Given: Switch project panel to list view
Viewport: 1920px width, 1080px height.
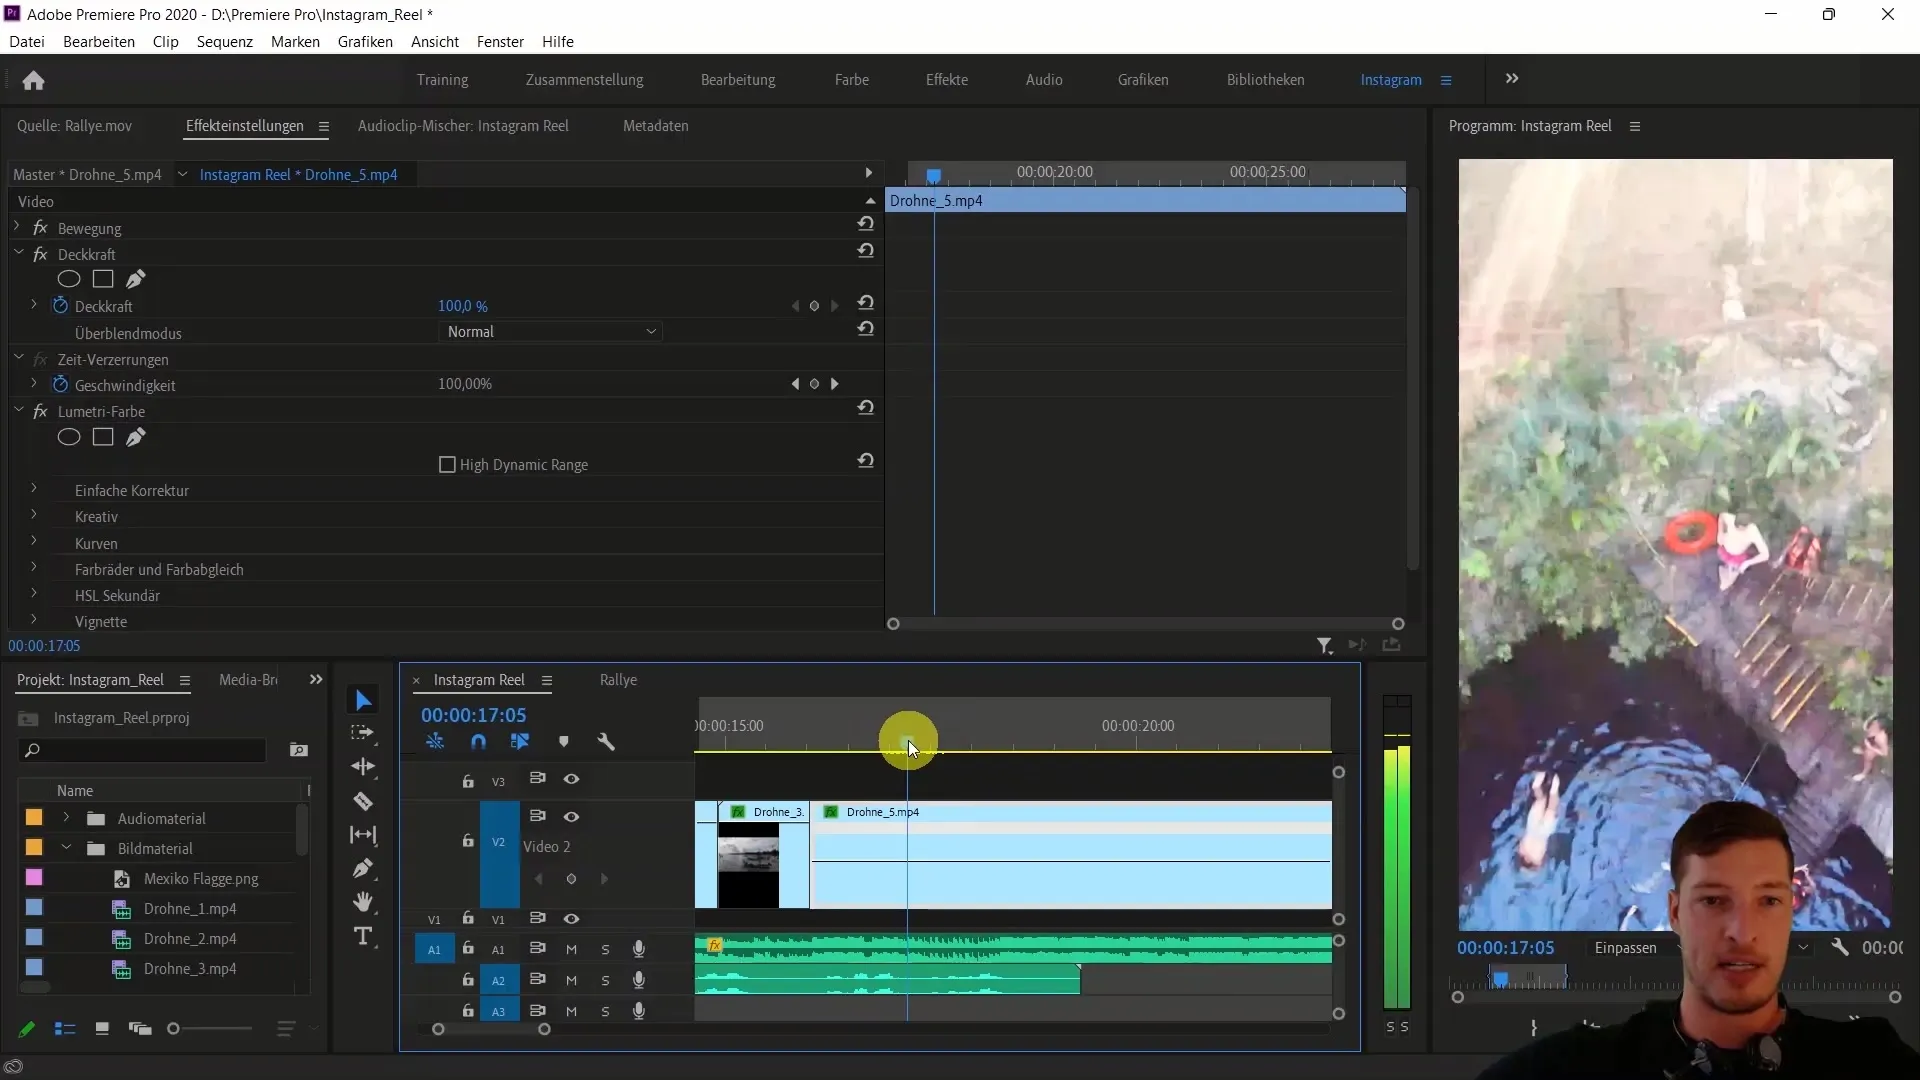Looking at the screenshot, I should [65, 1029].
